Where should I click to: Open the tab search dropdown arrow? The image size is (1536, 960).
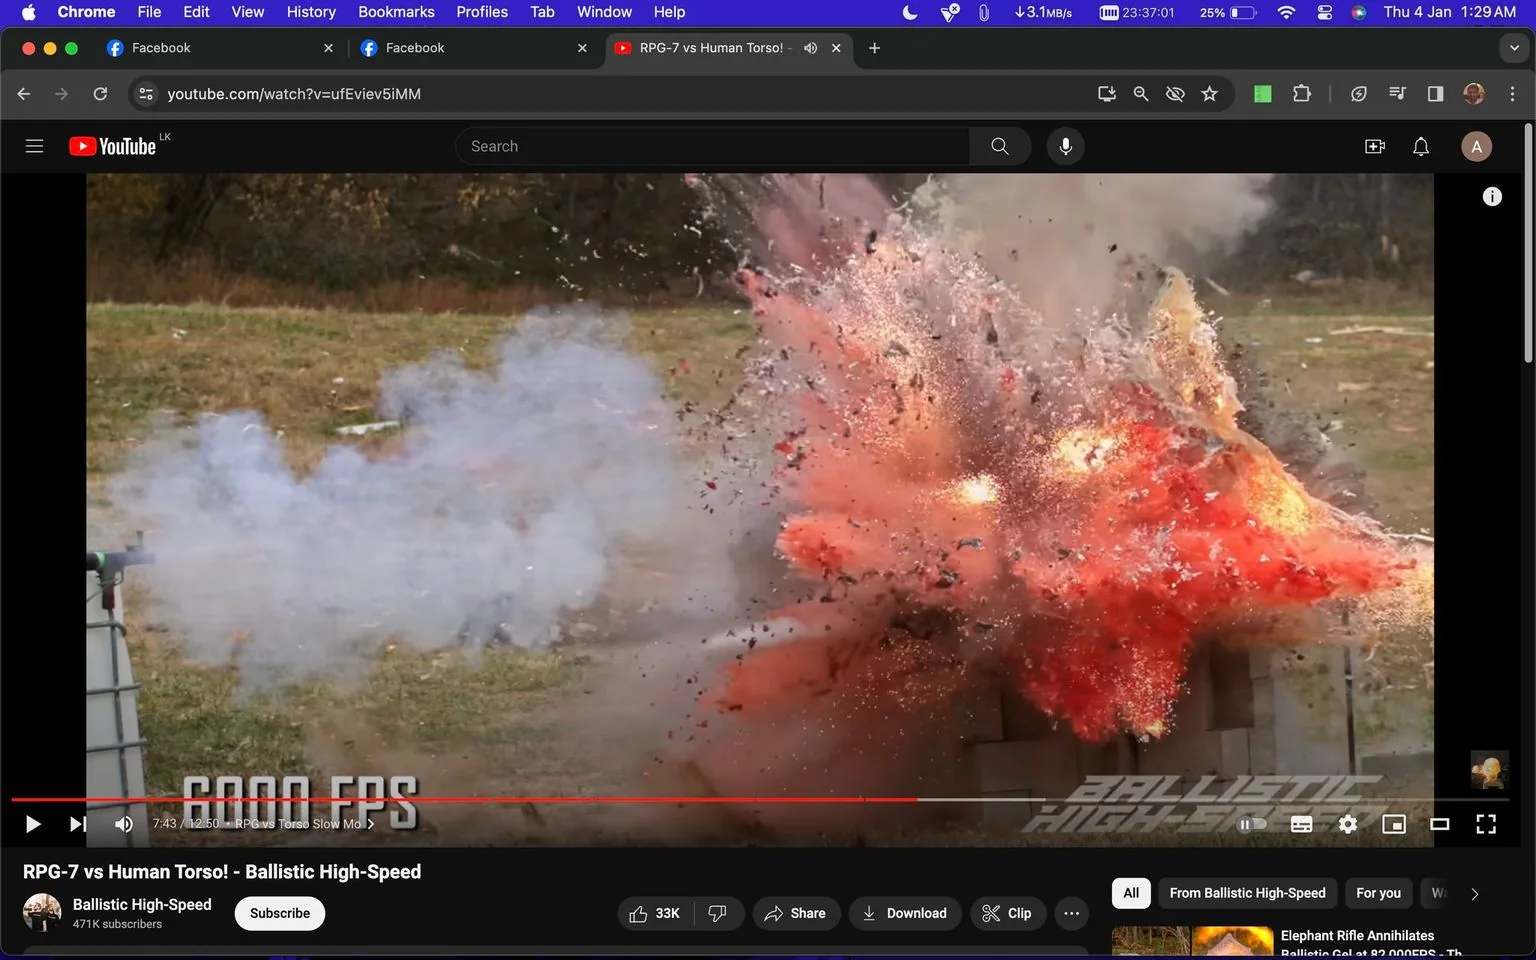1514,48
